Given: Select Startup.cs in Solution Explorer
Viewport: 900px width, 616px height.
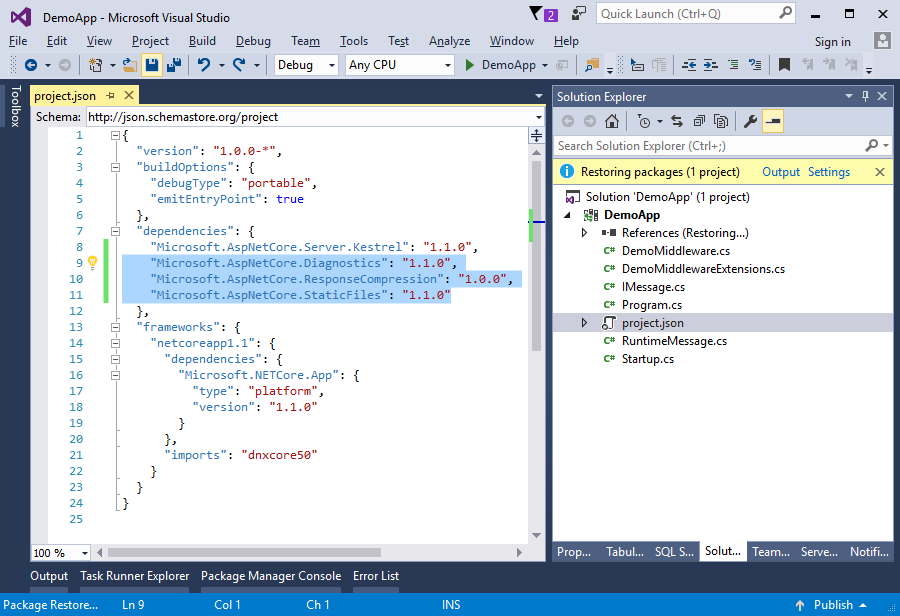Looking at the screenshot, I should tap(647, 359).
